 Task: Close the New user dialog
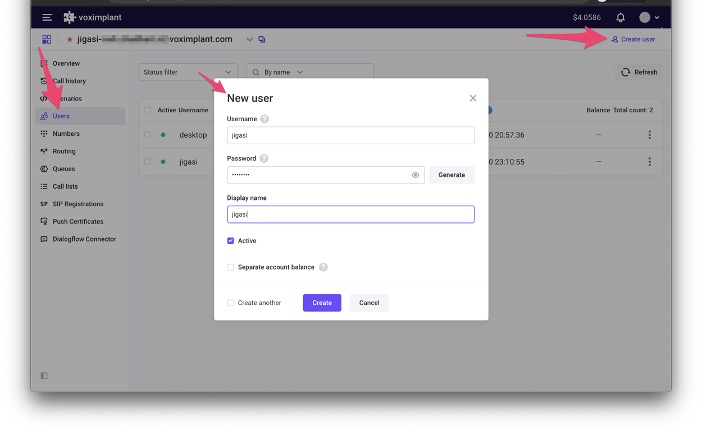coord(473,98)
